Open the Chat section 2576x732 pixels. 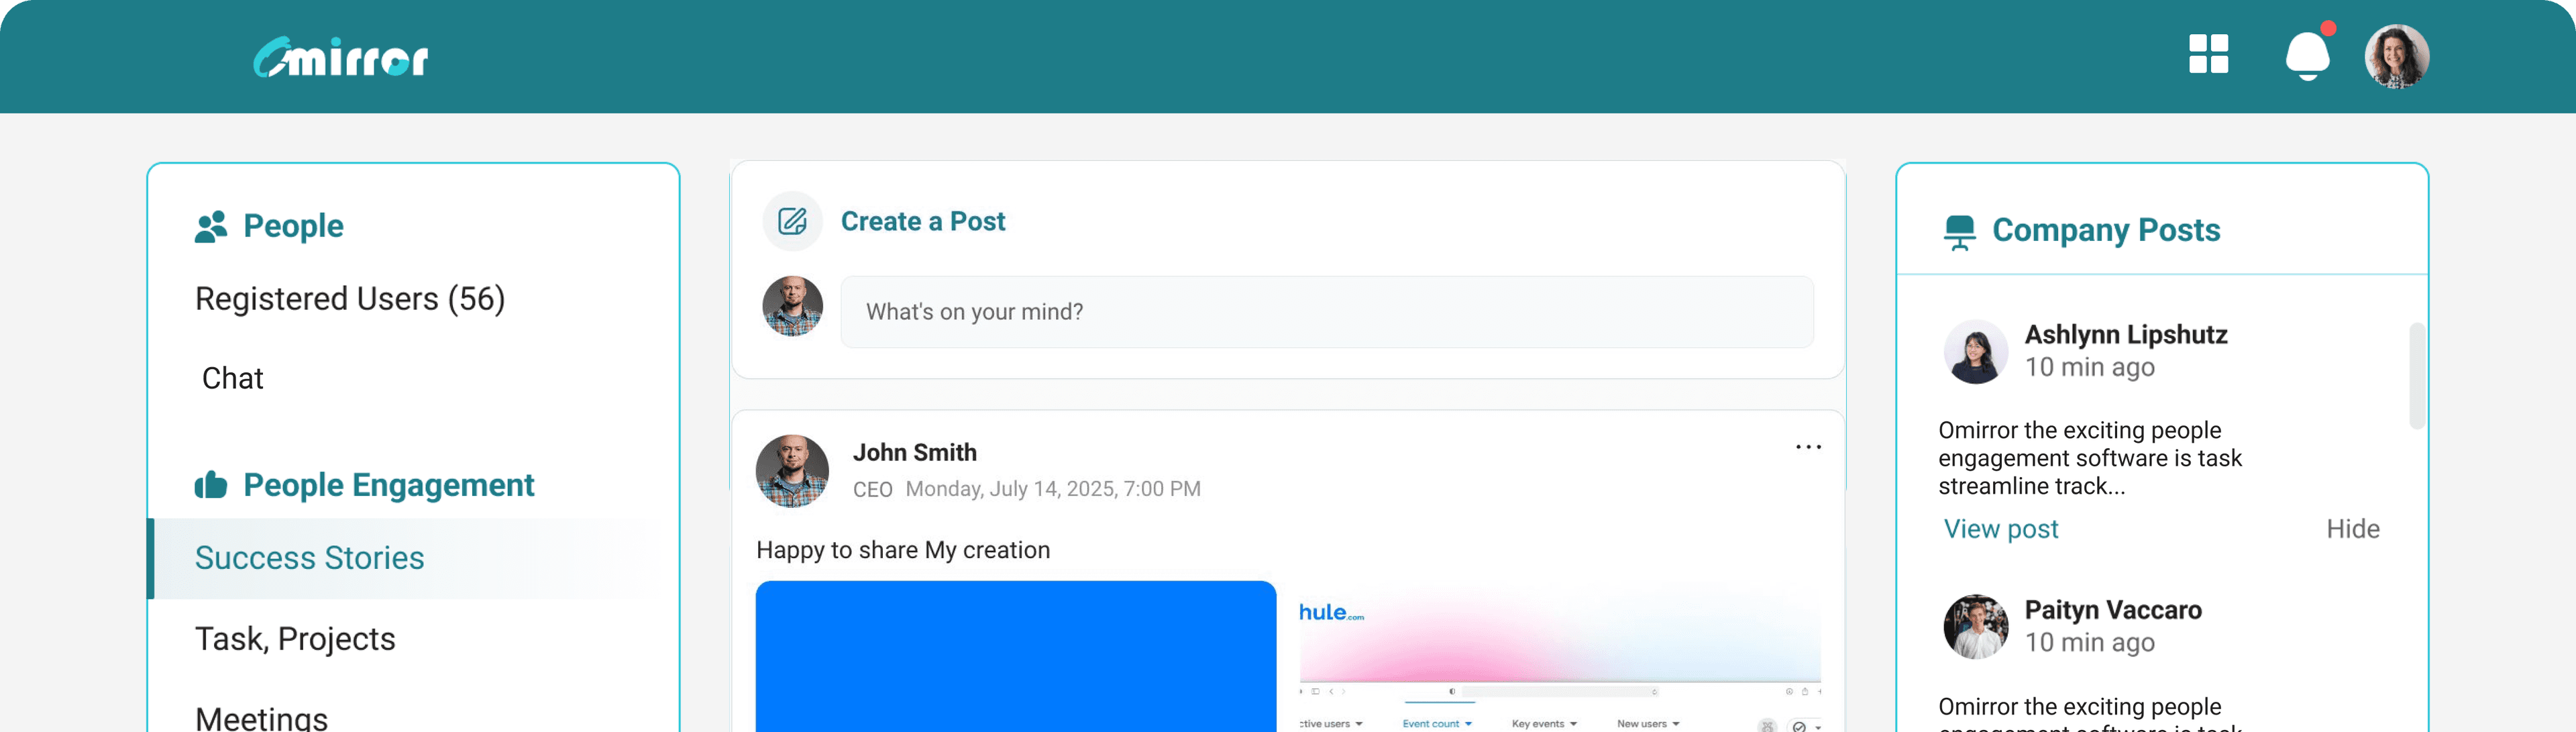tap(233, 378)
